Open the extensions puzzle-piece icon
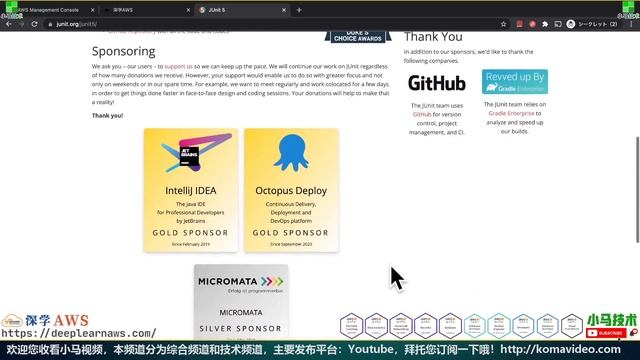Viewport: 640px width, 360px height. [x=545, y=24]
